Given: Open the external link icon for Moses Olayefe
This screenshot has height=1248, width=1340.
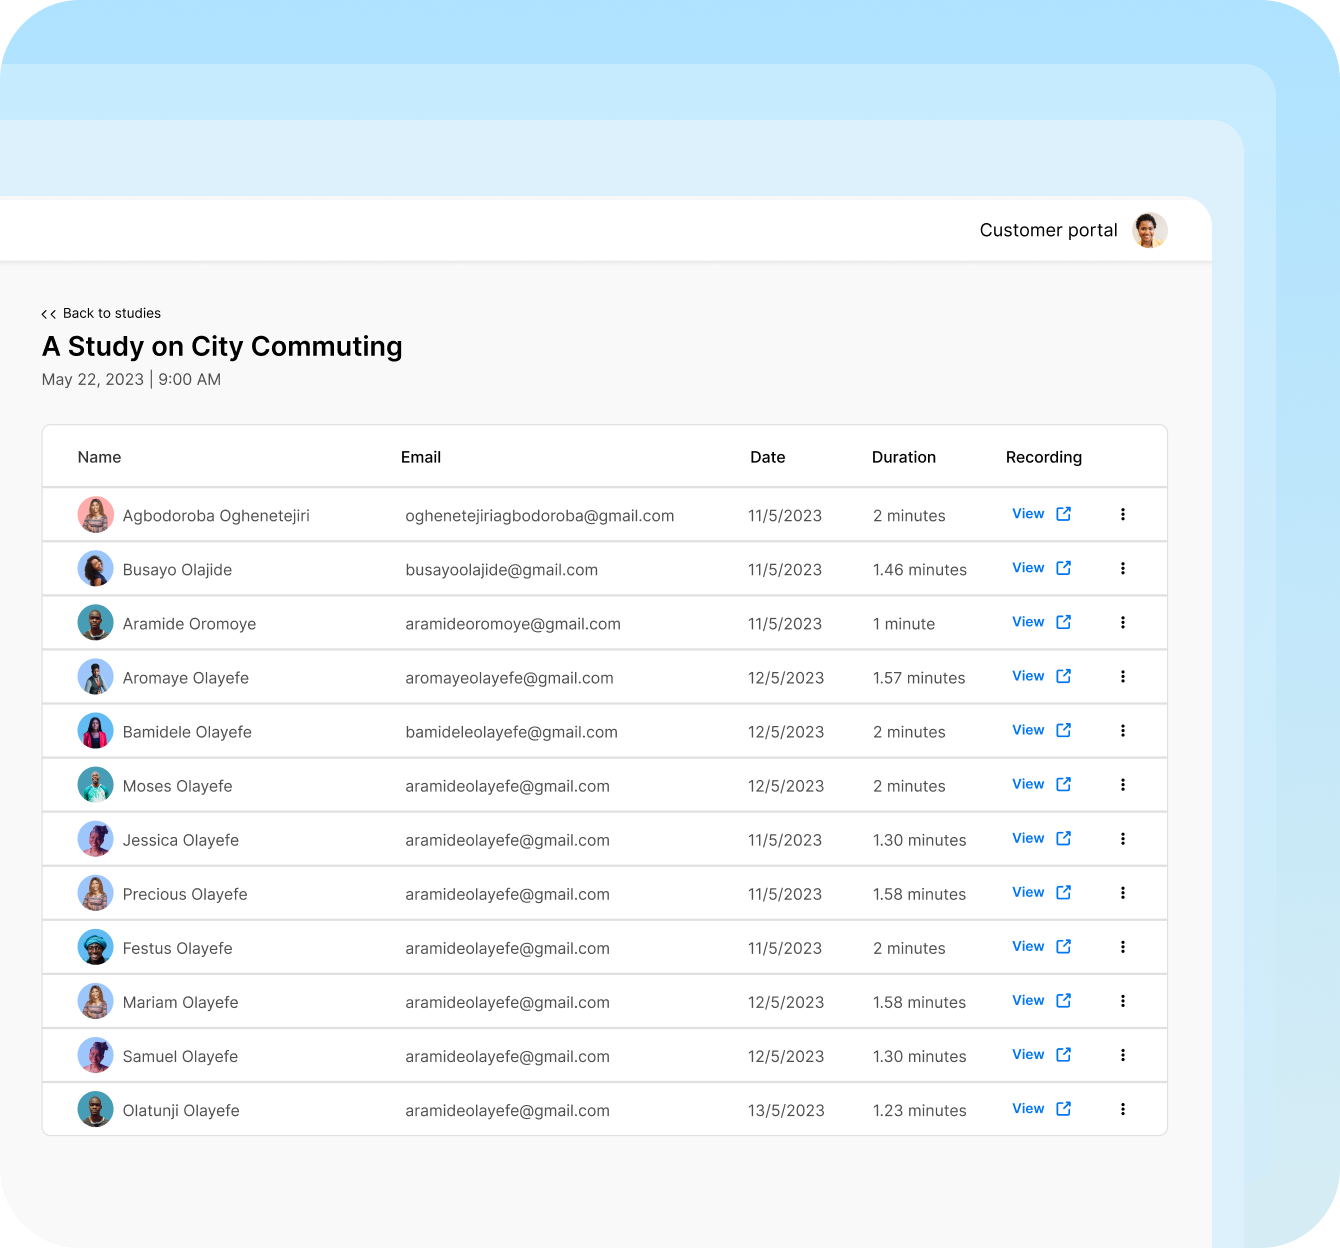Looking at the screenshot, I should pyautogui.click(x=1064, y=784).
